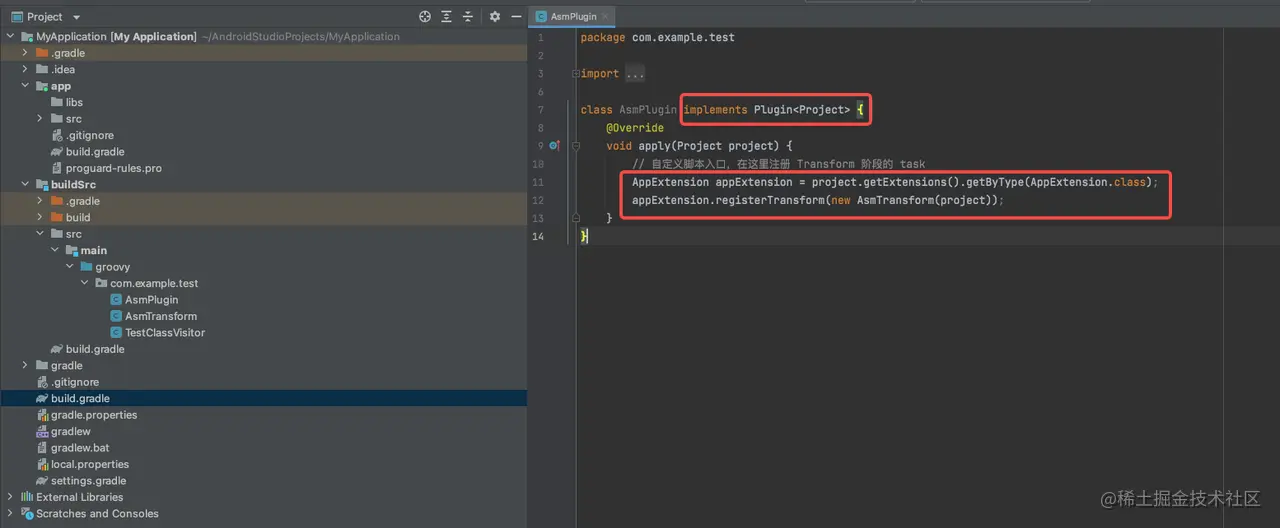The height and width of the screenshot is (528, 1280).
Task: Unfold the collapsed import block on line 3
Action: [x=576, y=74]
